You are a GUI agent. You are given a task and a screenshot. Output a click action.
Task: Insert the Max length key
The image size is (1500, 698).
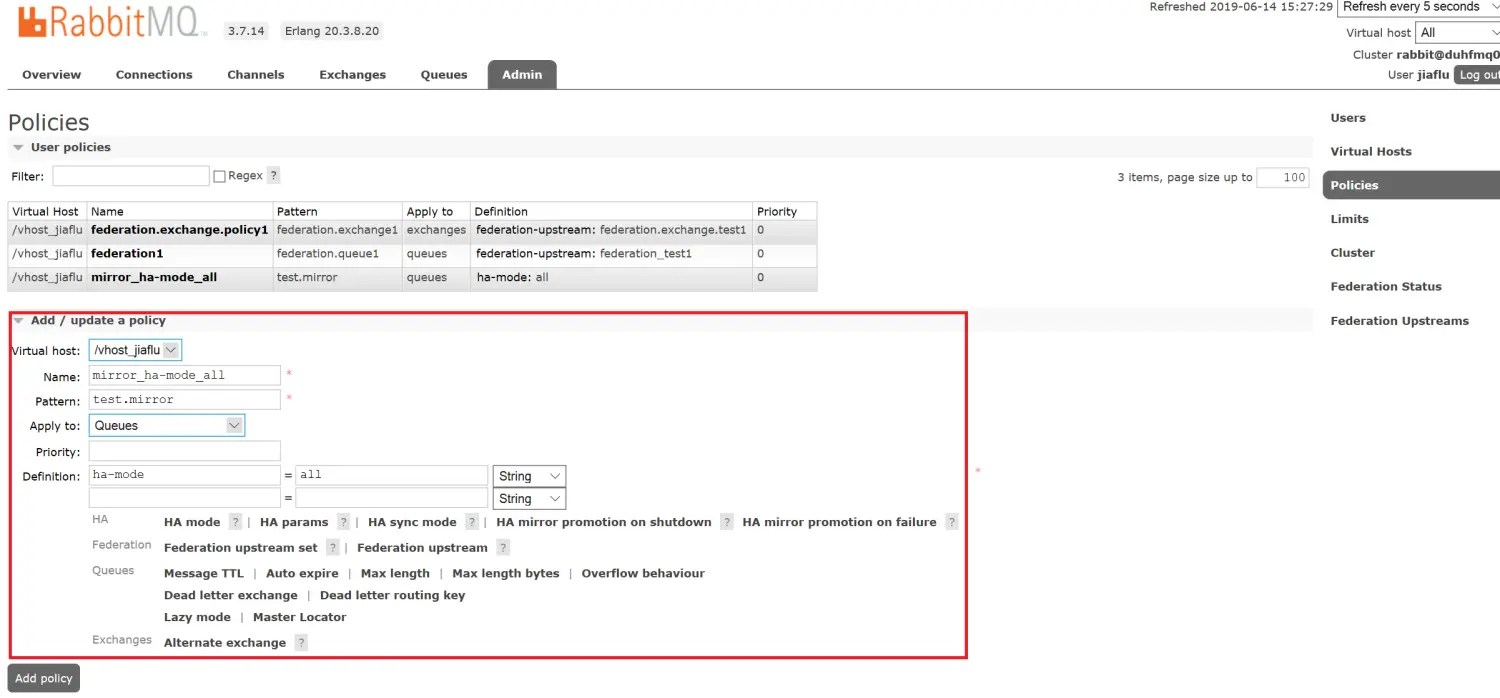coord(395,574)
